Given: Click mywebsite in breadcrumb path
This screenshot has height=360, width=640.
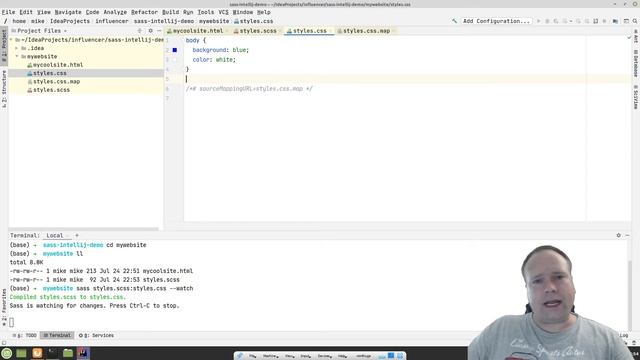Looking at the screenshot, I should click(x=214, y=21).
